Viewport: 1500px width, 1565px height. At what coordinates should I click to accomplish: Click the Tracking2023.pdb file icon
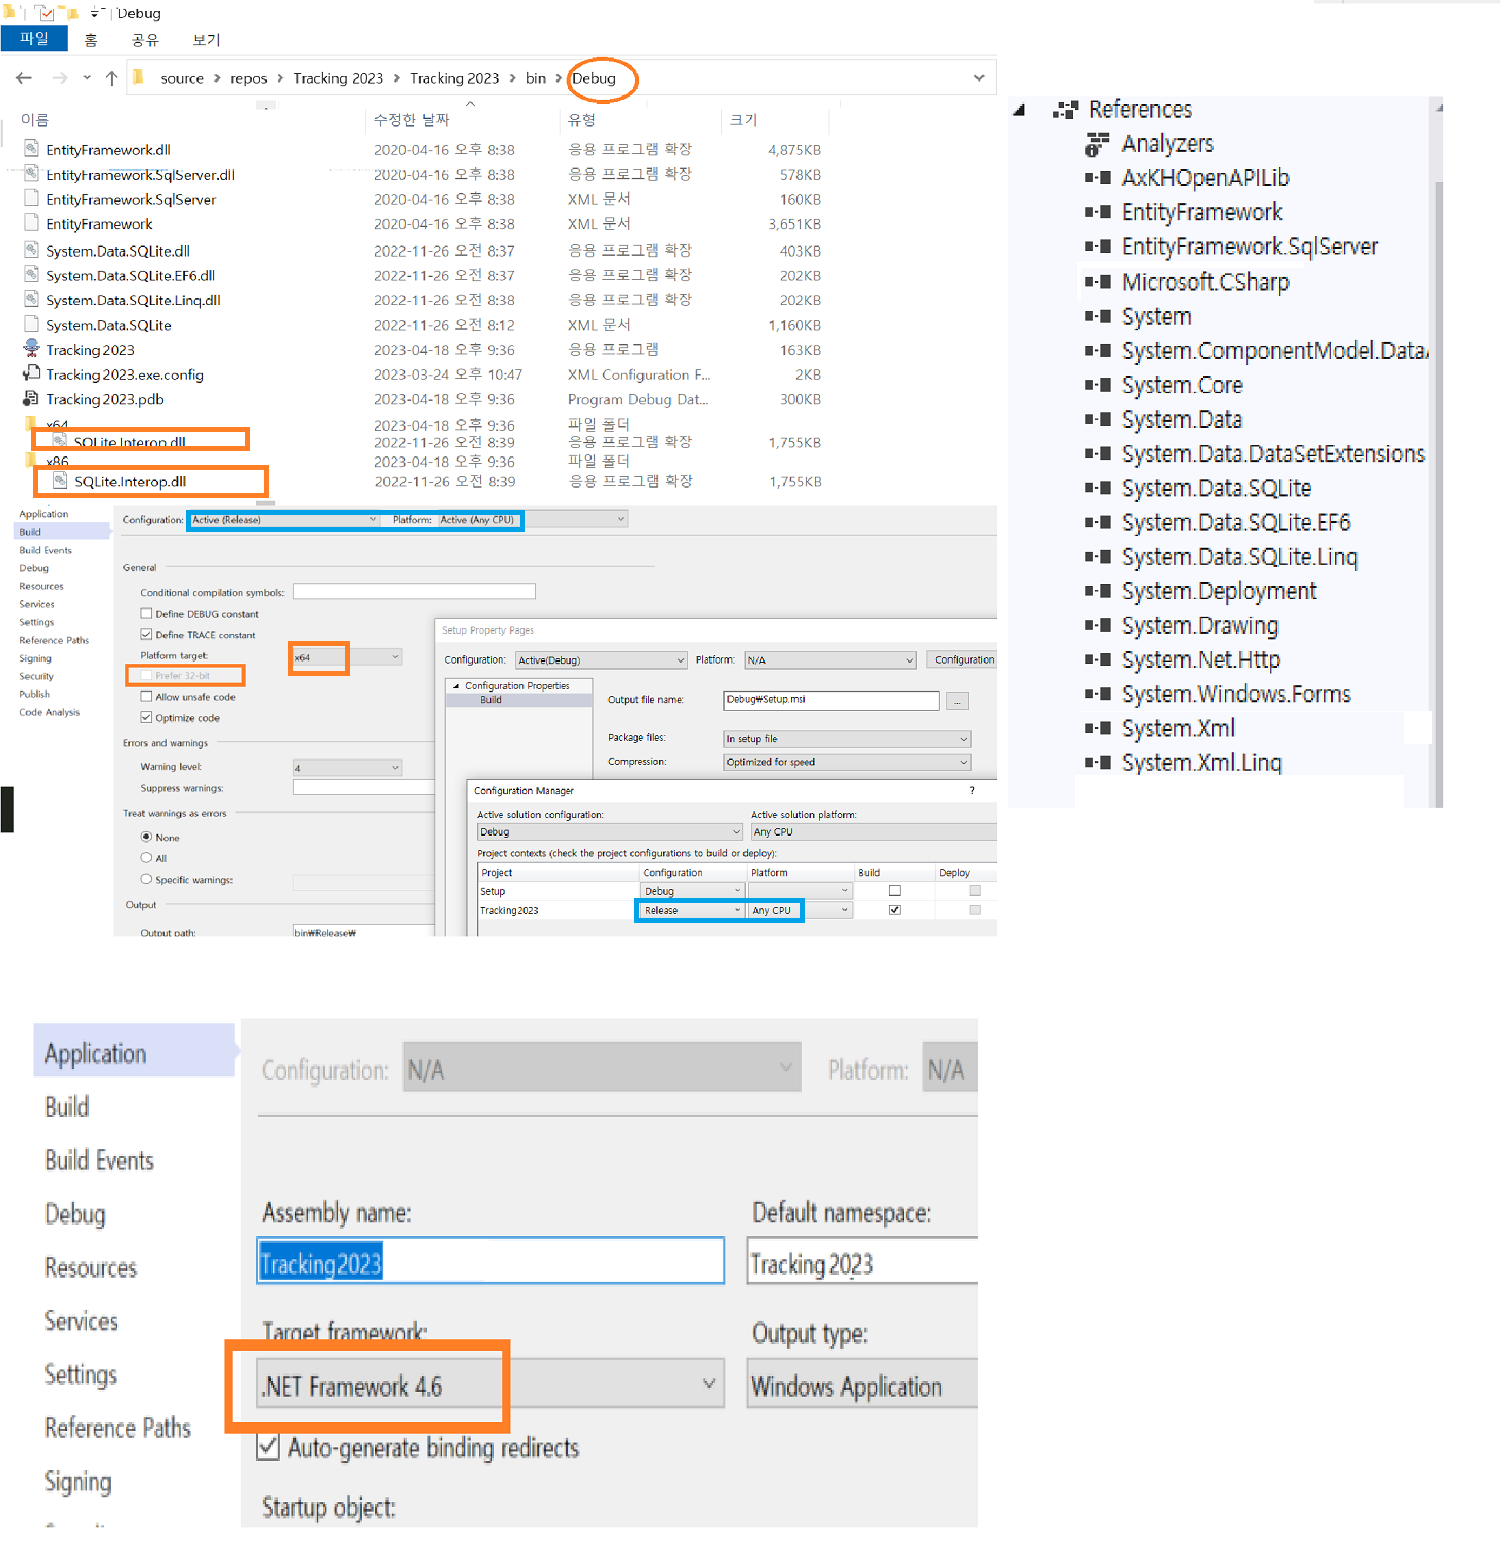tap(31, 399)
